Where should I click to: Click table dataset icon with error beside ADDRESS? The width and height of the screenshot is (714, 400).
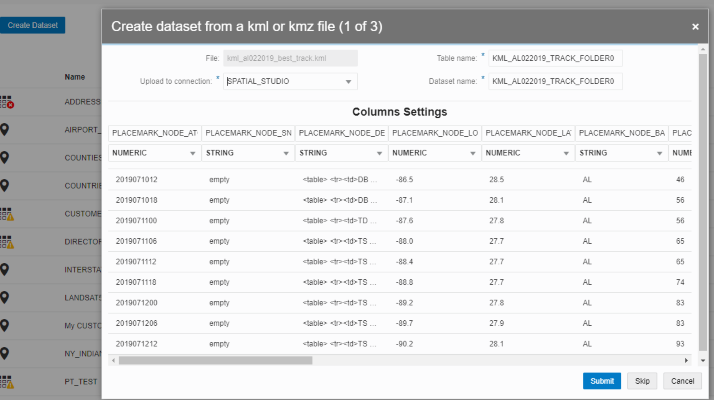pos(7,102)
